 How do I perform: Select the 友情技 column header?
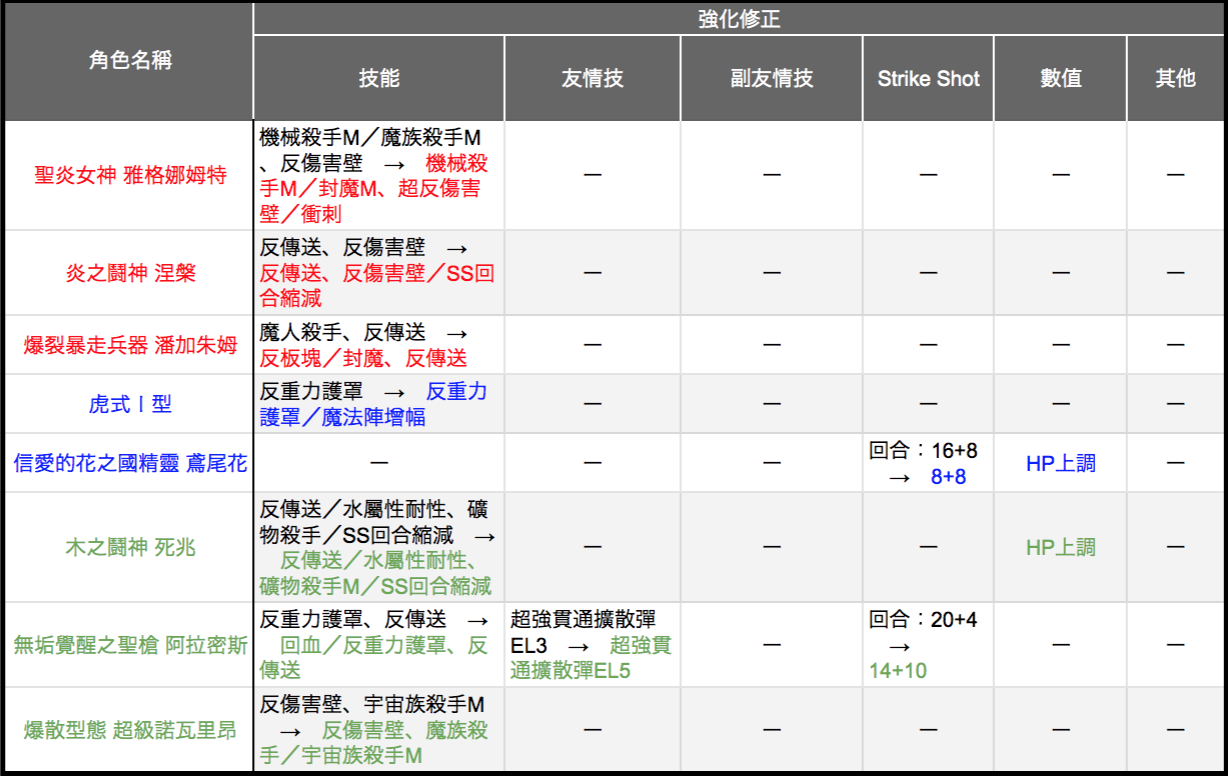[x=592, y=79]
